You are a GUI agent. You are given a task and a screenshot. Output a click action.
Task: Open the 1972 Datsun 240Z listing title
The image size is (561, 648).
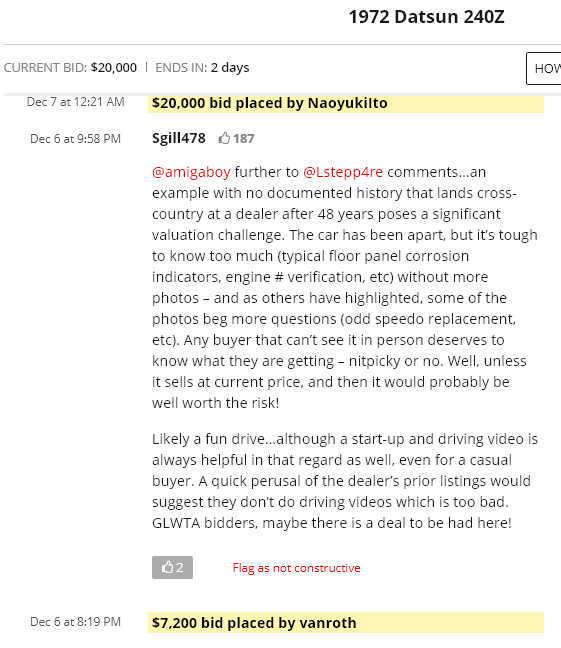pos(427,17)
